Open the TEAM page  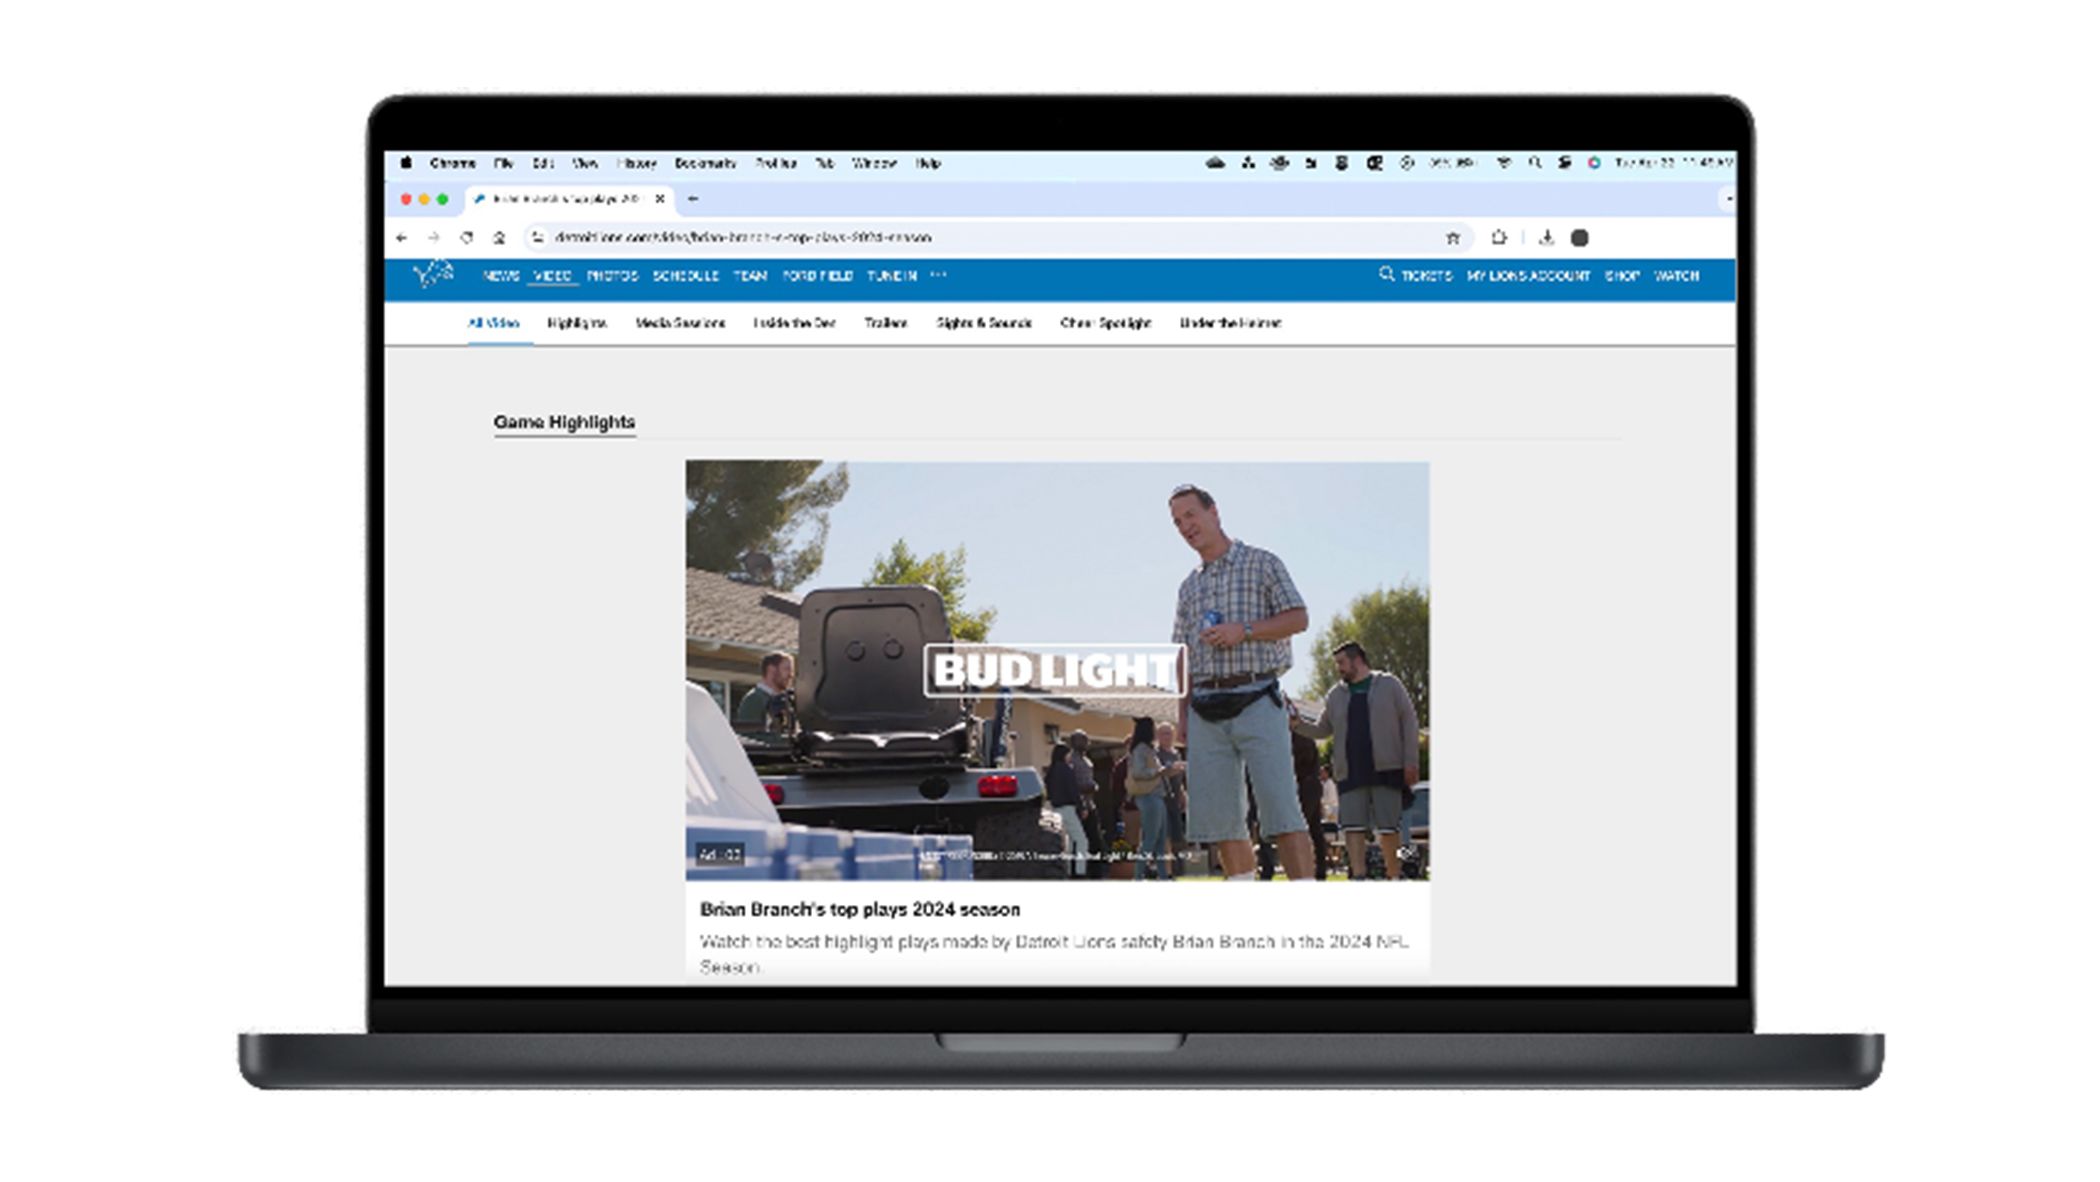(x=750, y=276)
